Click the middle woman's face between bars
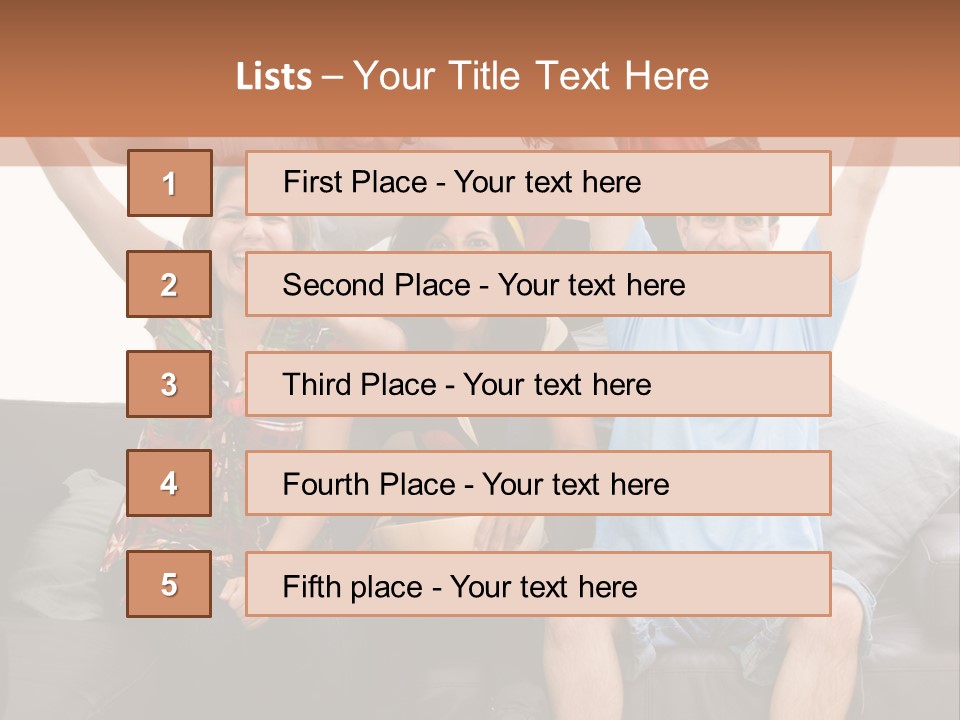 point(462,234)
